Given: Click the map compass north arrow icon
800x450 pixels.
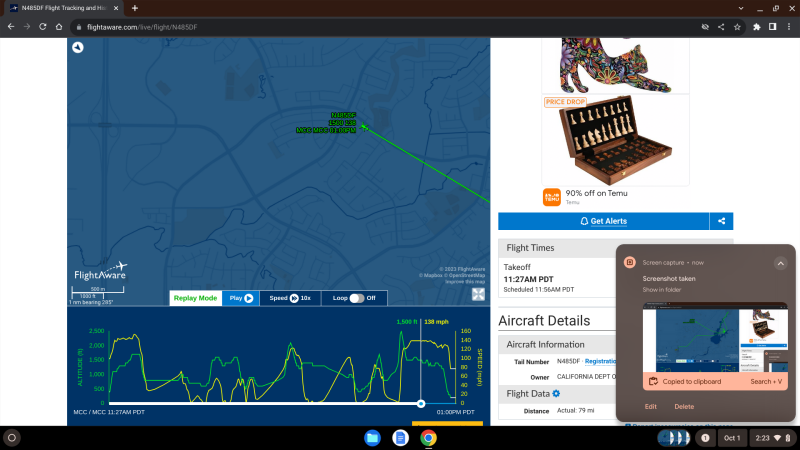Looking at the screenshot, I should point(78,47).
